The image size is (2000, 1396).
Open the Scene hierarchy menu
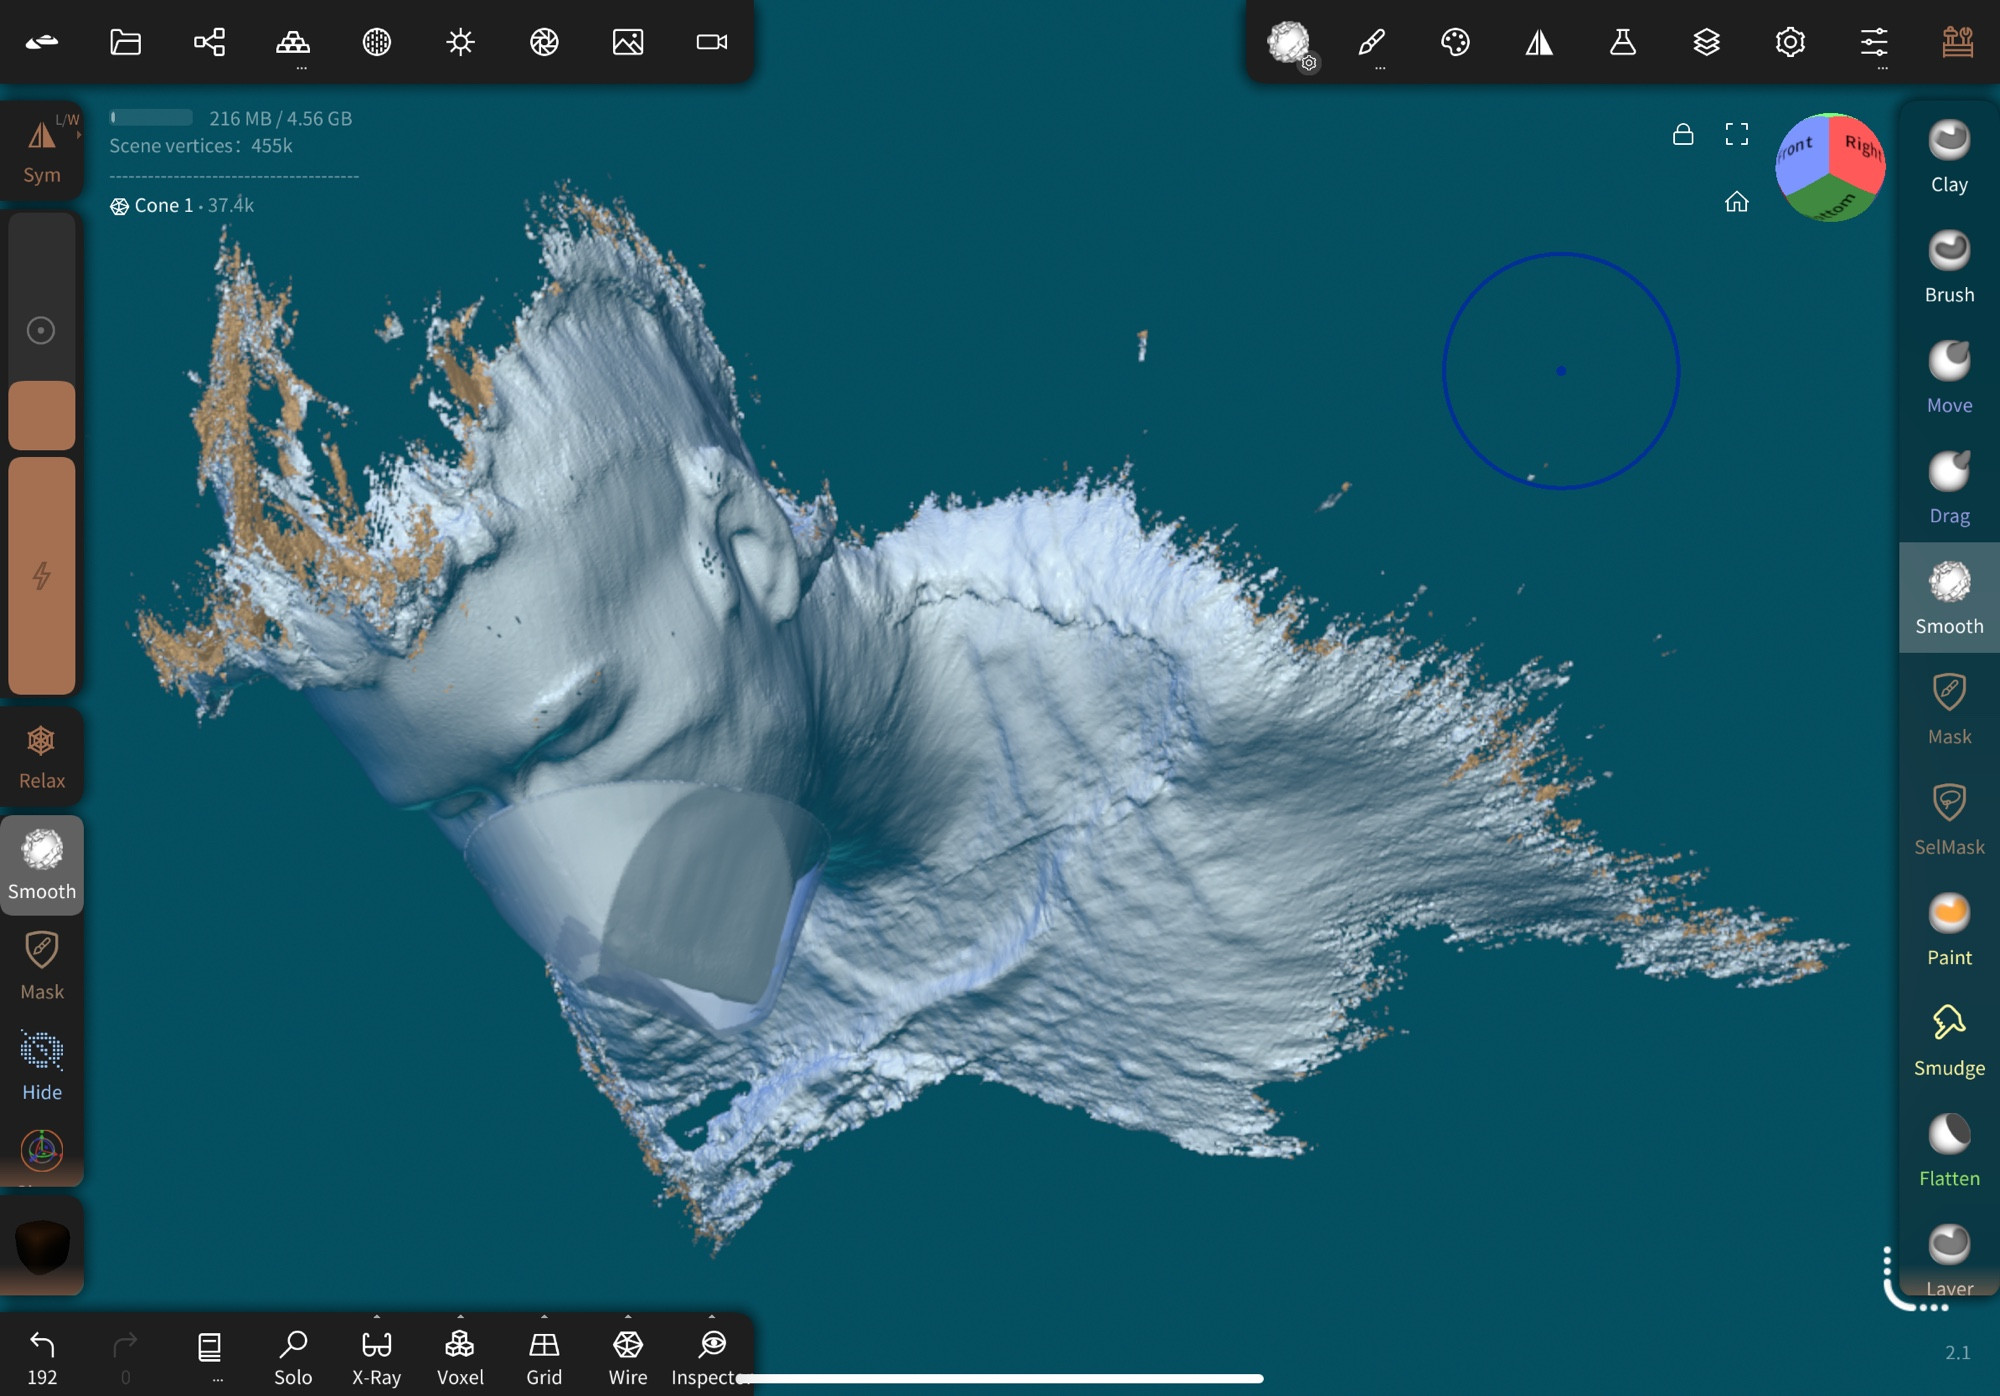[209, 42]
